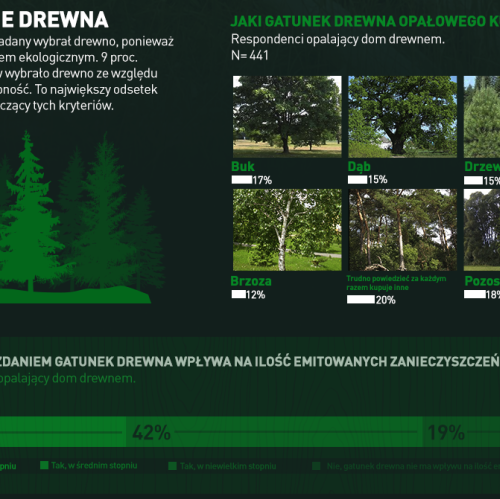Click the 20% white bar indicator
Viewport: 500px width, 499px height.
tap(361, 299)
